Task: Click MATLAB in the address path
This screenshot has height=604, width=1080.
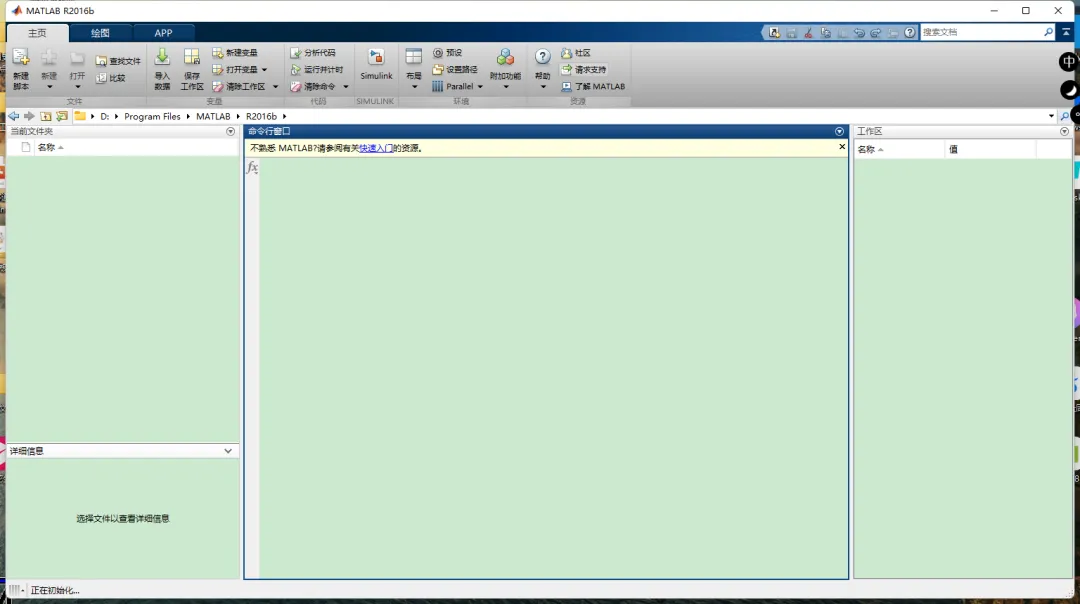Action: [213, 116]
